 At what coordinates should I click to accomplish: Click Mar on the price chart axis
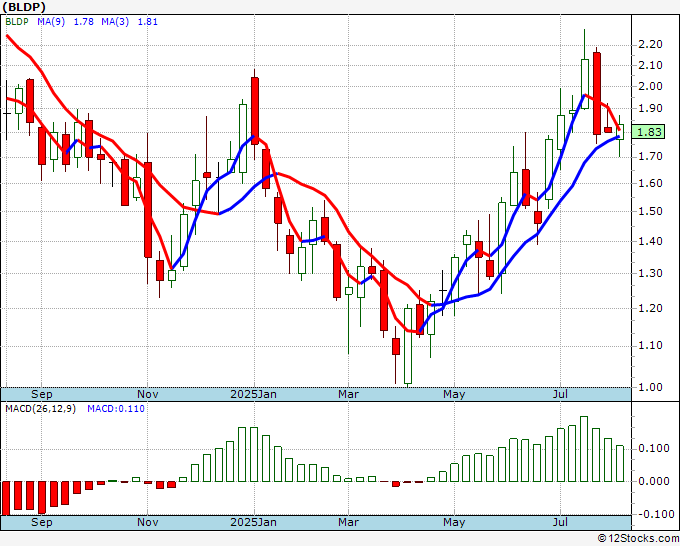click(348, 394)
